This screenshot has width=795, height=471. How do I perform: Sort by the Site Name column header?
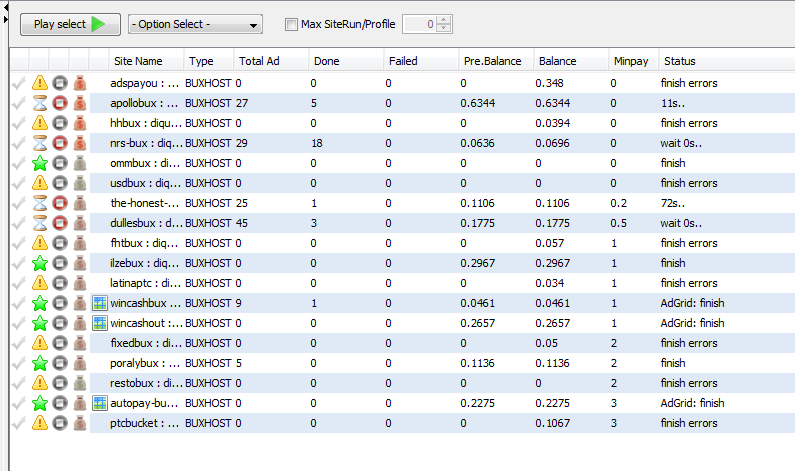[138, 61]
